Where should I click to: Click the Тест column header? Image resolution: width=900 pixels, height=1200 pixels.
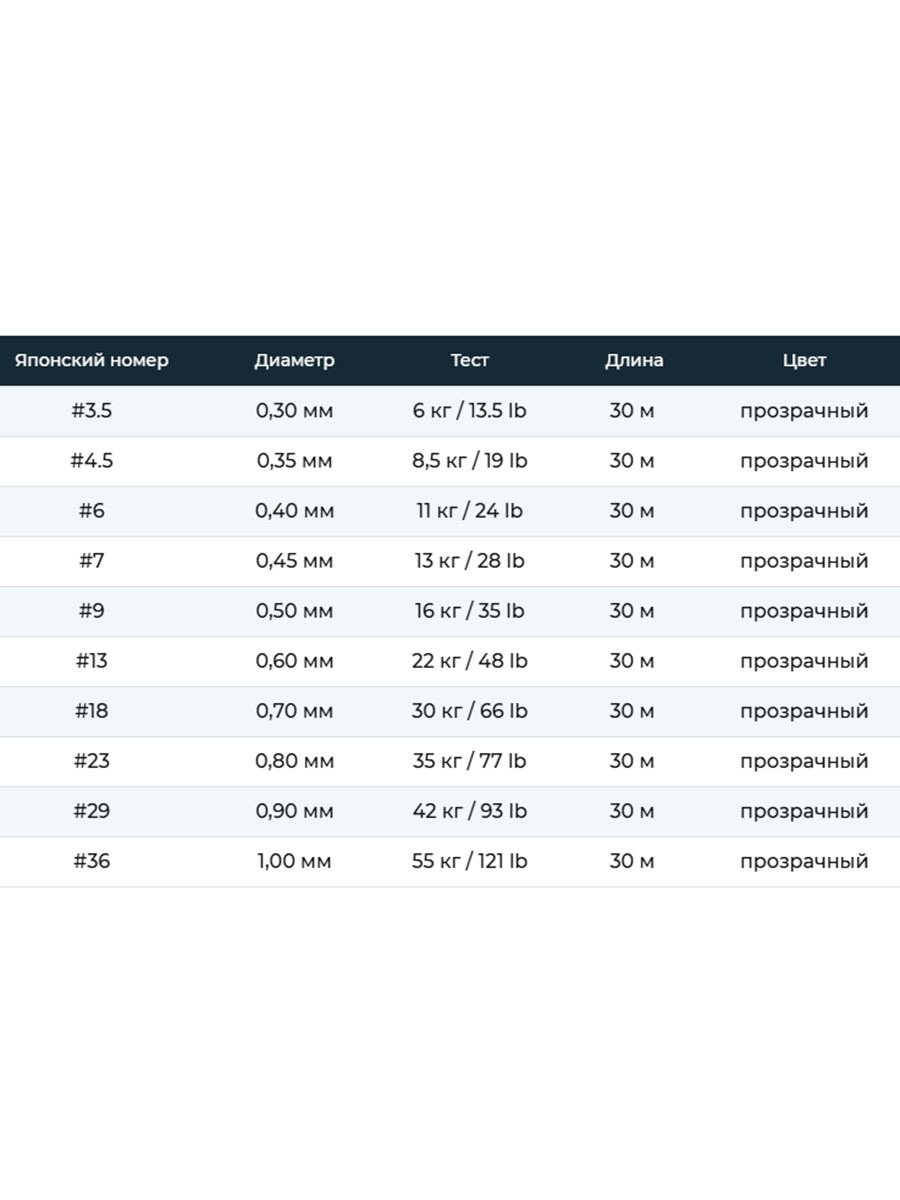pos(470,360)
